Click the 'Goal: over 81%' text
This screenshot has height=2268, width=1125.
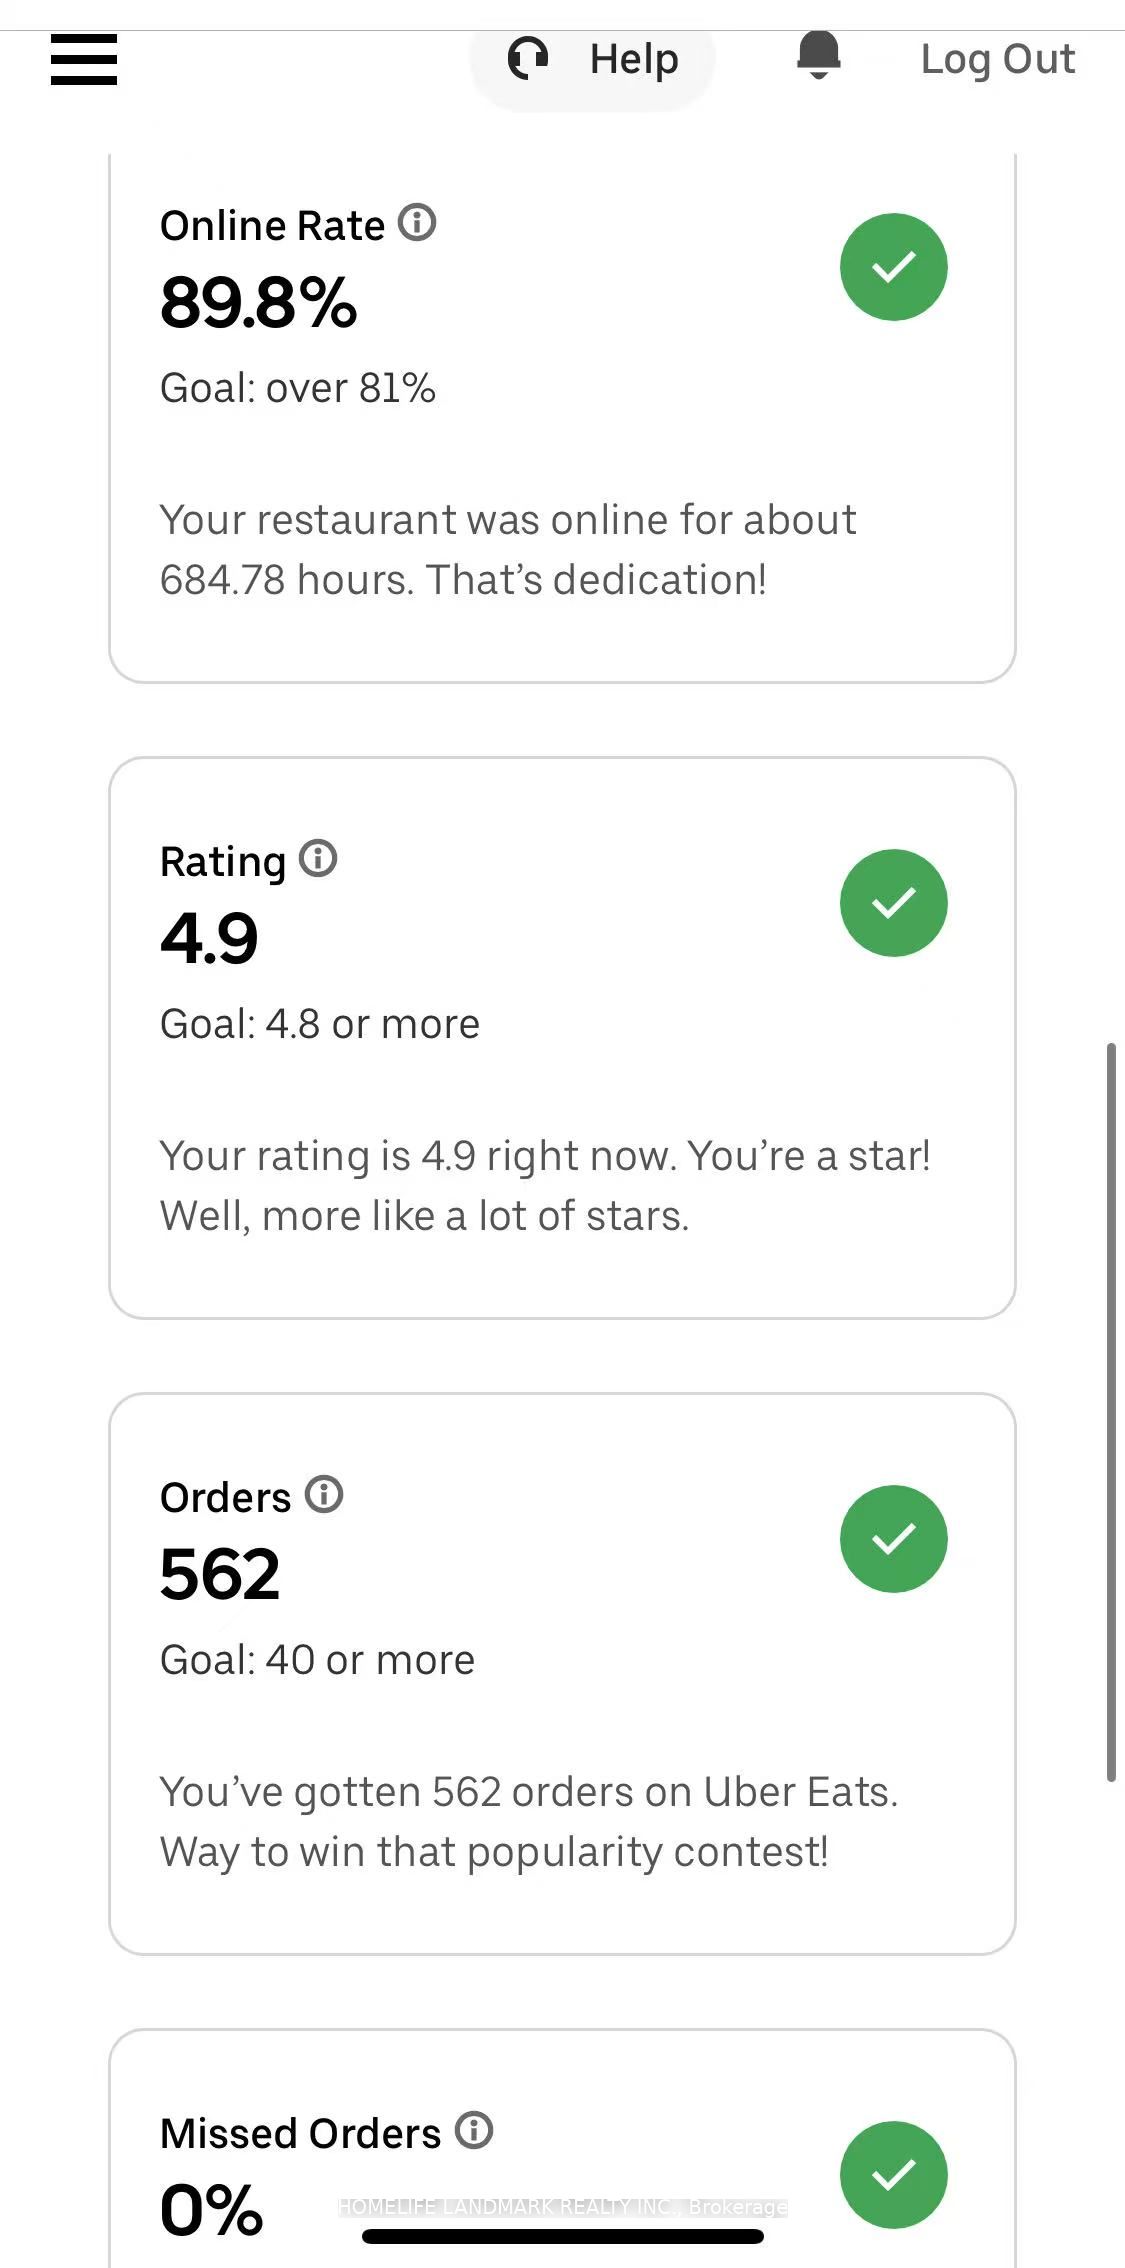pyautogui.click(x=298, y=388)
